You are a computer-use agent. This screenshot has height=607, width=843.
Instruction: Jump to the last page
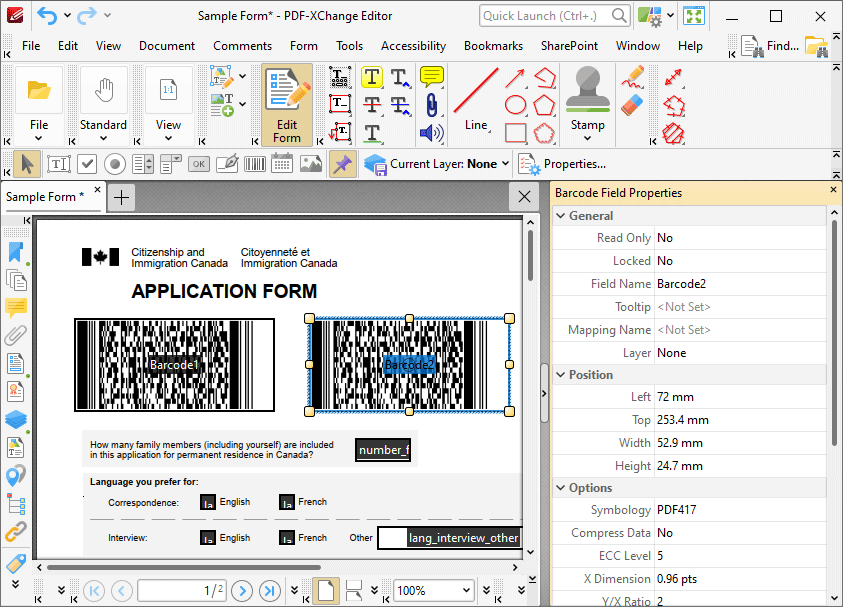(x=270, y=591)
